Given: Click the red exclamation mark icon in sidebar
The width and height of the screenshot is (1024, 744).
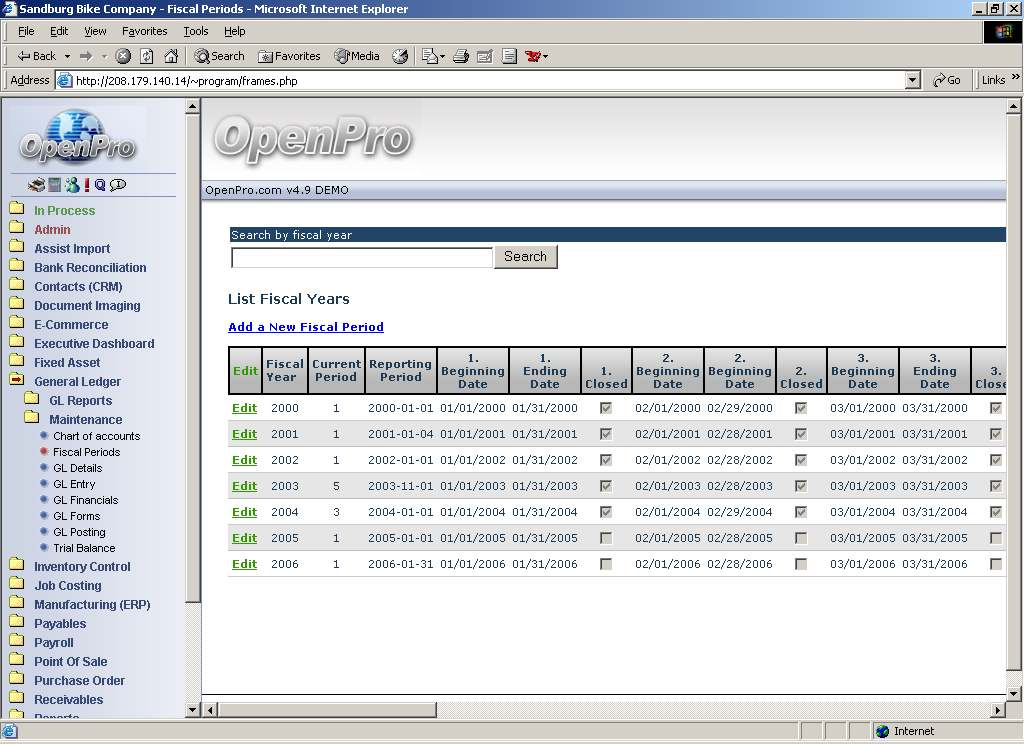Looking at the screenshot, I should [87, 185].
